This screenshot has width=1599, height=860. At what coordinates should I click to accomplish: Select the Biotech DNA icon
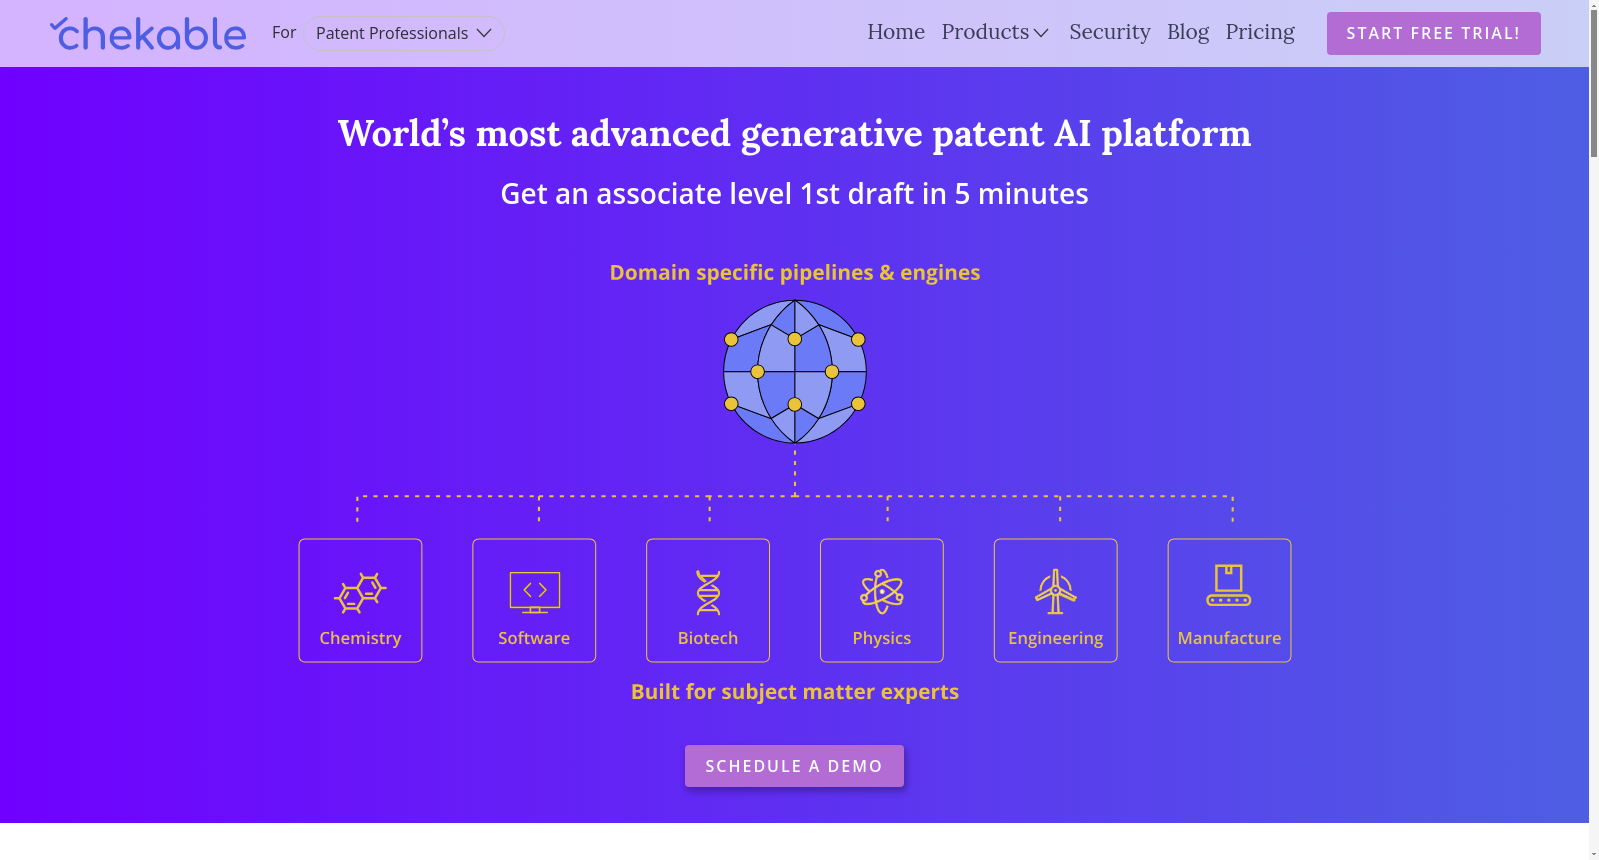[708, 593]
